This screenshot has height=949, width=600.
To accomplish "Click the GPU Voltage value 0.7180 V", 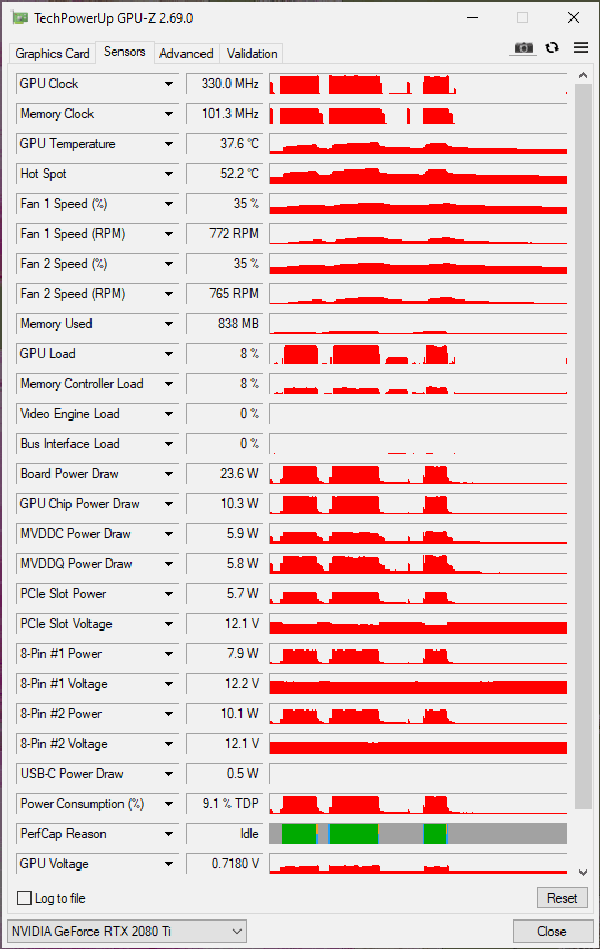I will 235,864.
